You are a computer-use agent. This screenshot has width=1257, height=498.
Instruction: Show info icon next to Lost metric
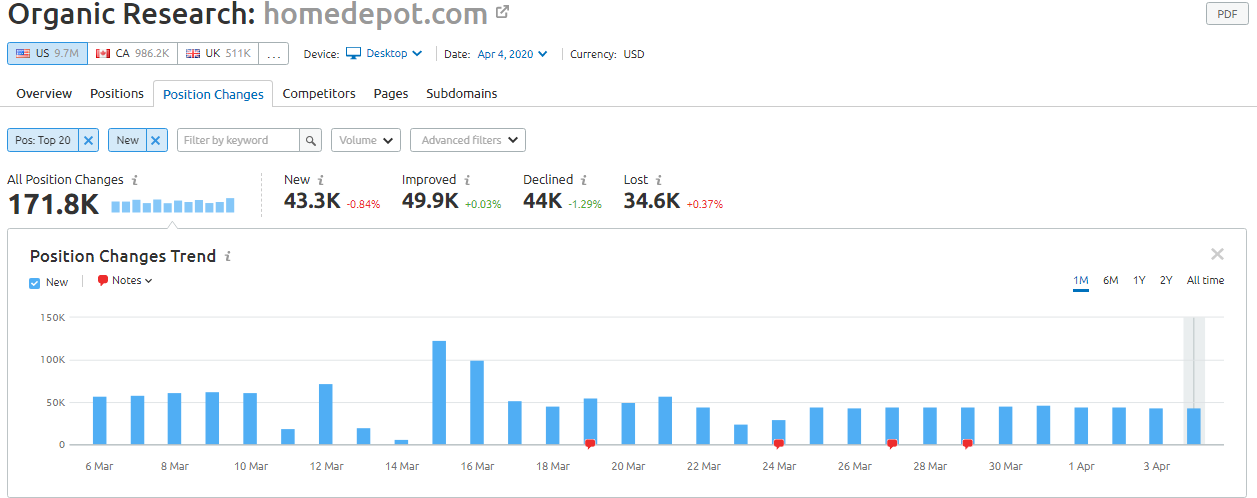(659, 180)
